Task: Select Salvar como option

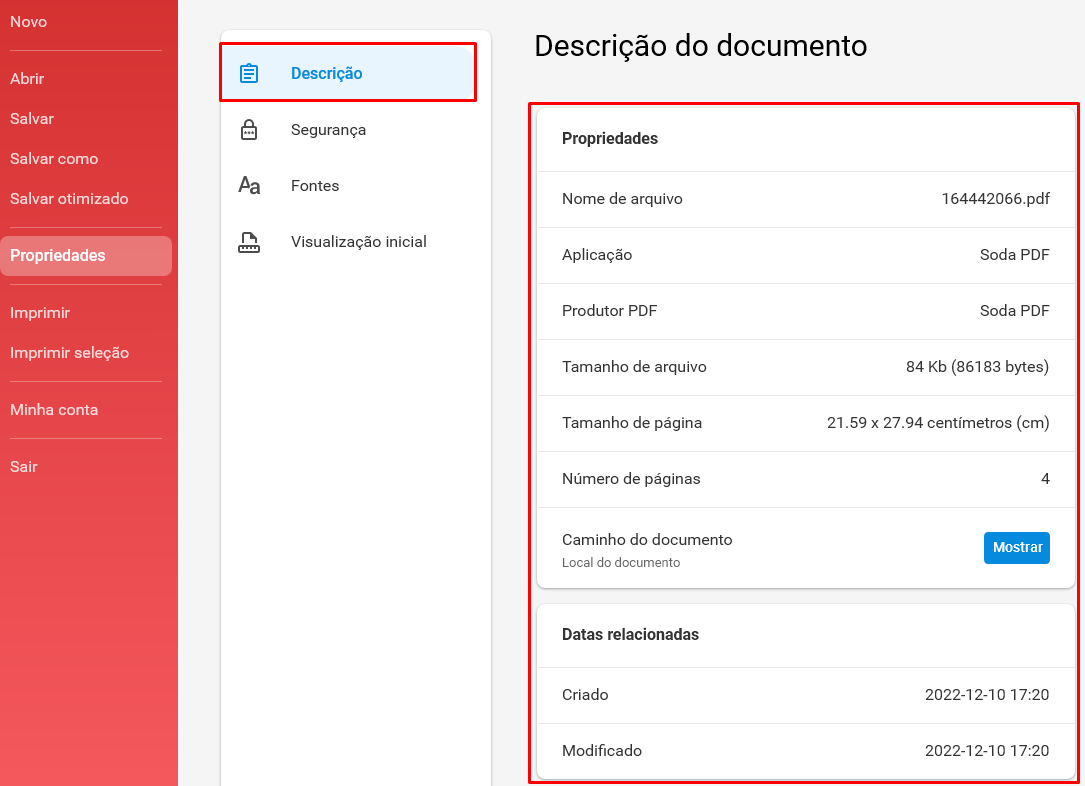Action: pos(54,159)
